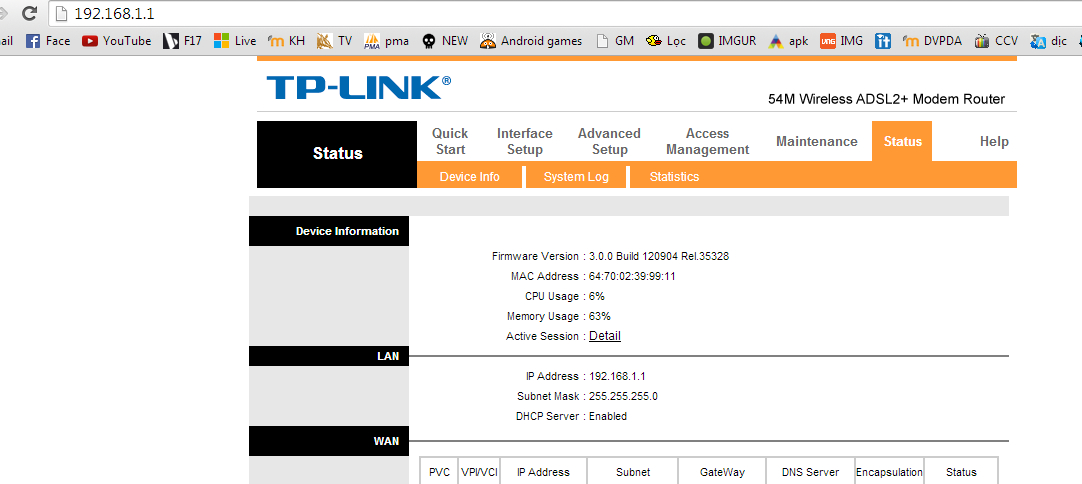
Task: Click the black Status page title panel
Action: [337, 154]
